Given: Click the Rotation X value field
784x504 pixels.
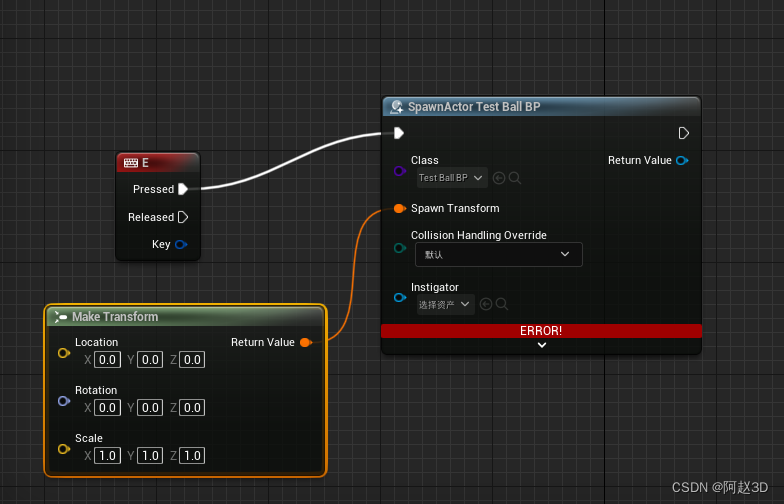Looking at the screenshot, I should (x=108, y=408).
